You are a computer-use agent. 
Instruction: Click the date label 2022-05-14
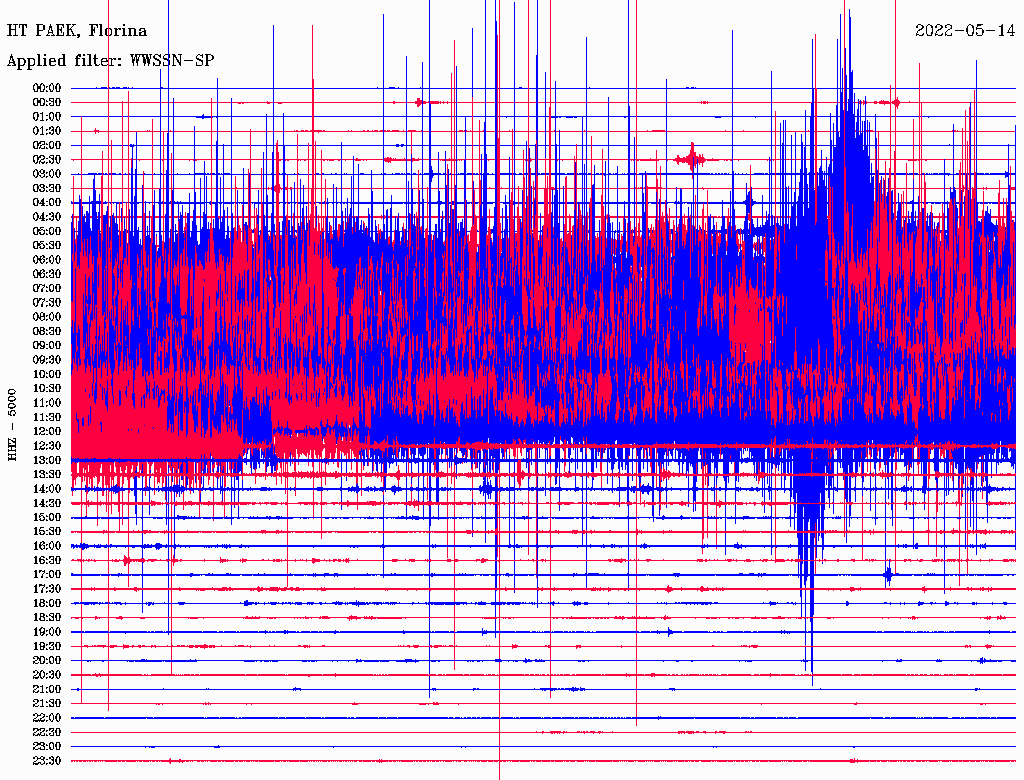tap(965, 30)
